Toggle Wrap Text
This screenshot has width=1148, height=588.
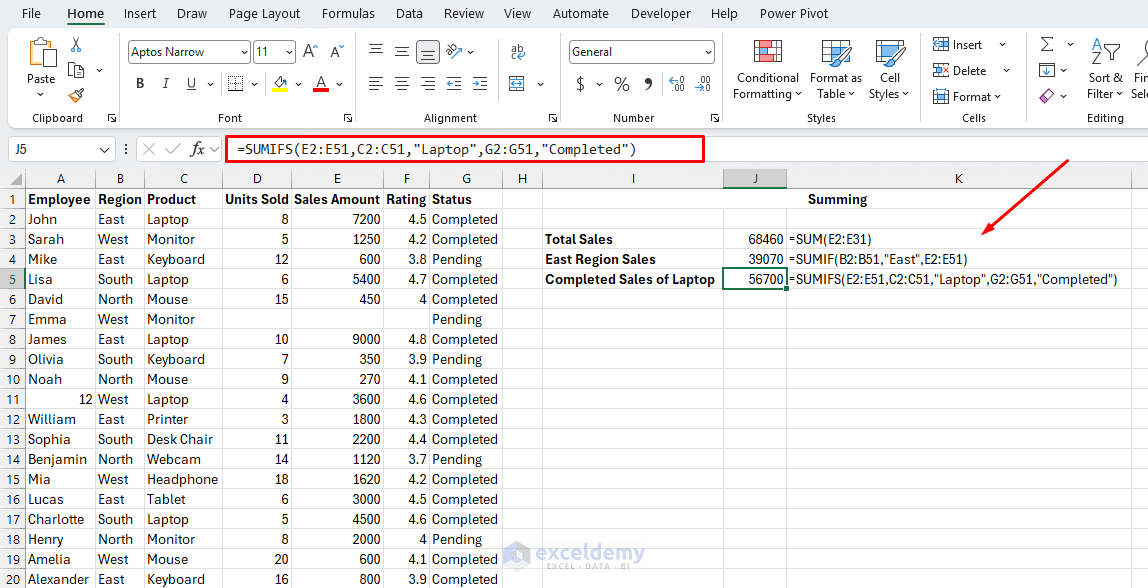pyautogui.click(x=518, y=51)
